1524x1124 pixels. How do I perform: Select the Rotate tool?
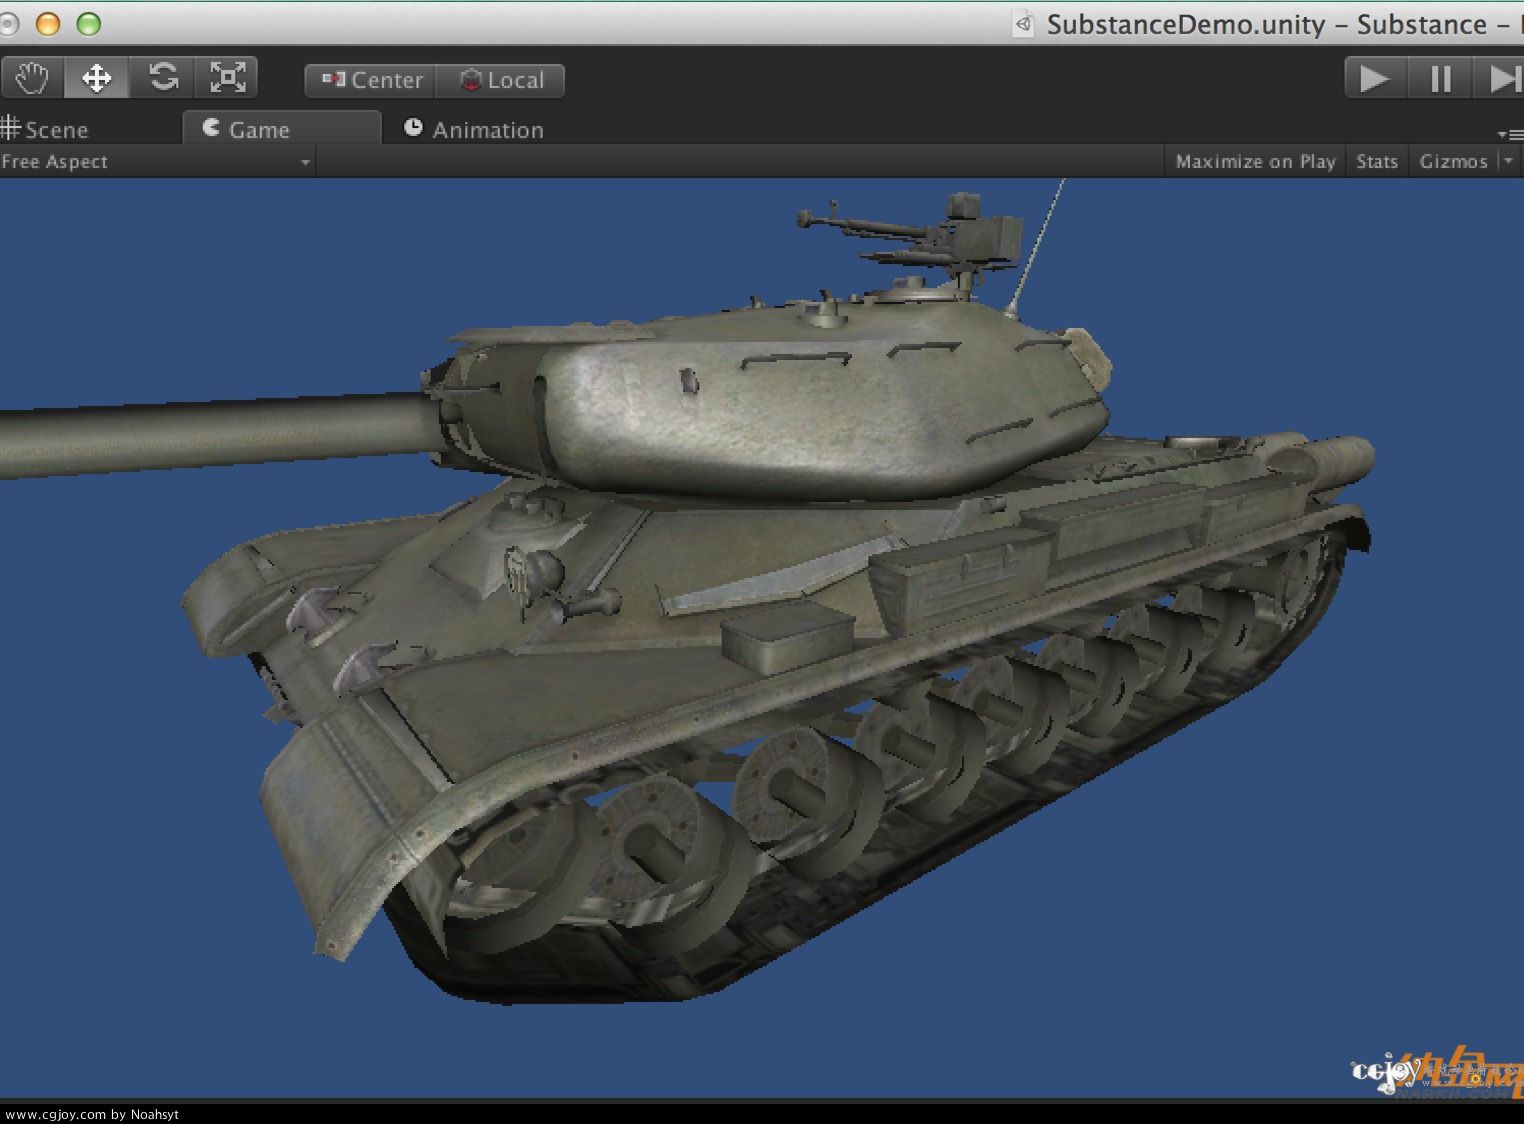163,78
